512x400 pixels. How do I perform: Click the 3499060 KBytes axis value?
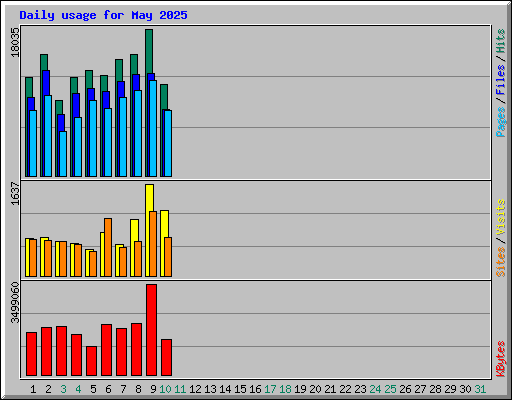tap(15, 303)
